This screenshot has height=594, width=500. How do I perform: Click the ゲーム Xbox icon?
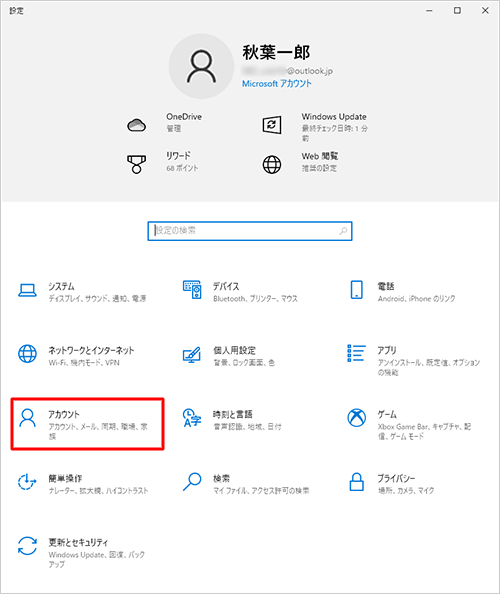point(356,417)
